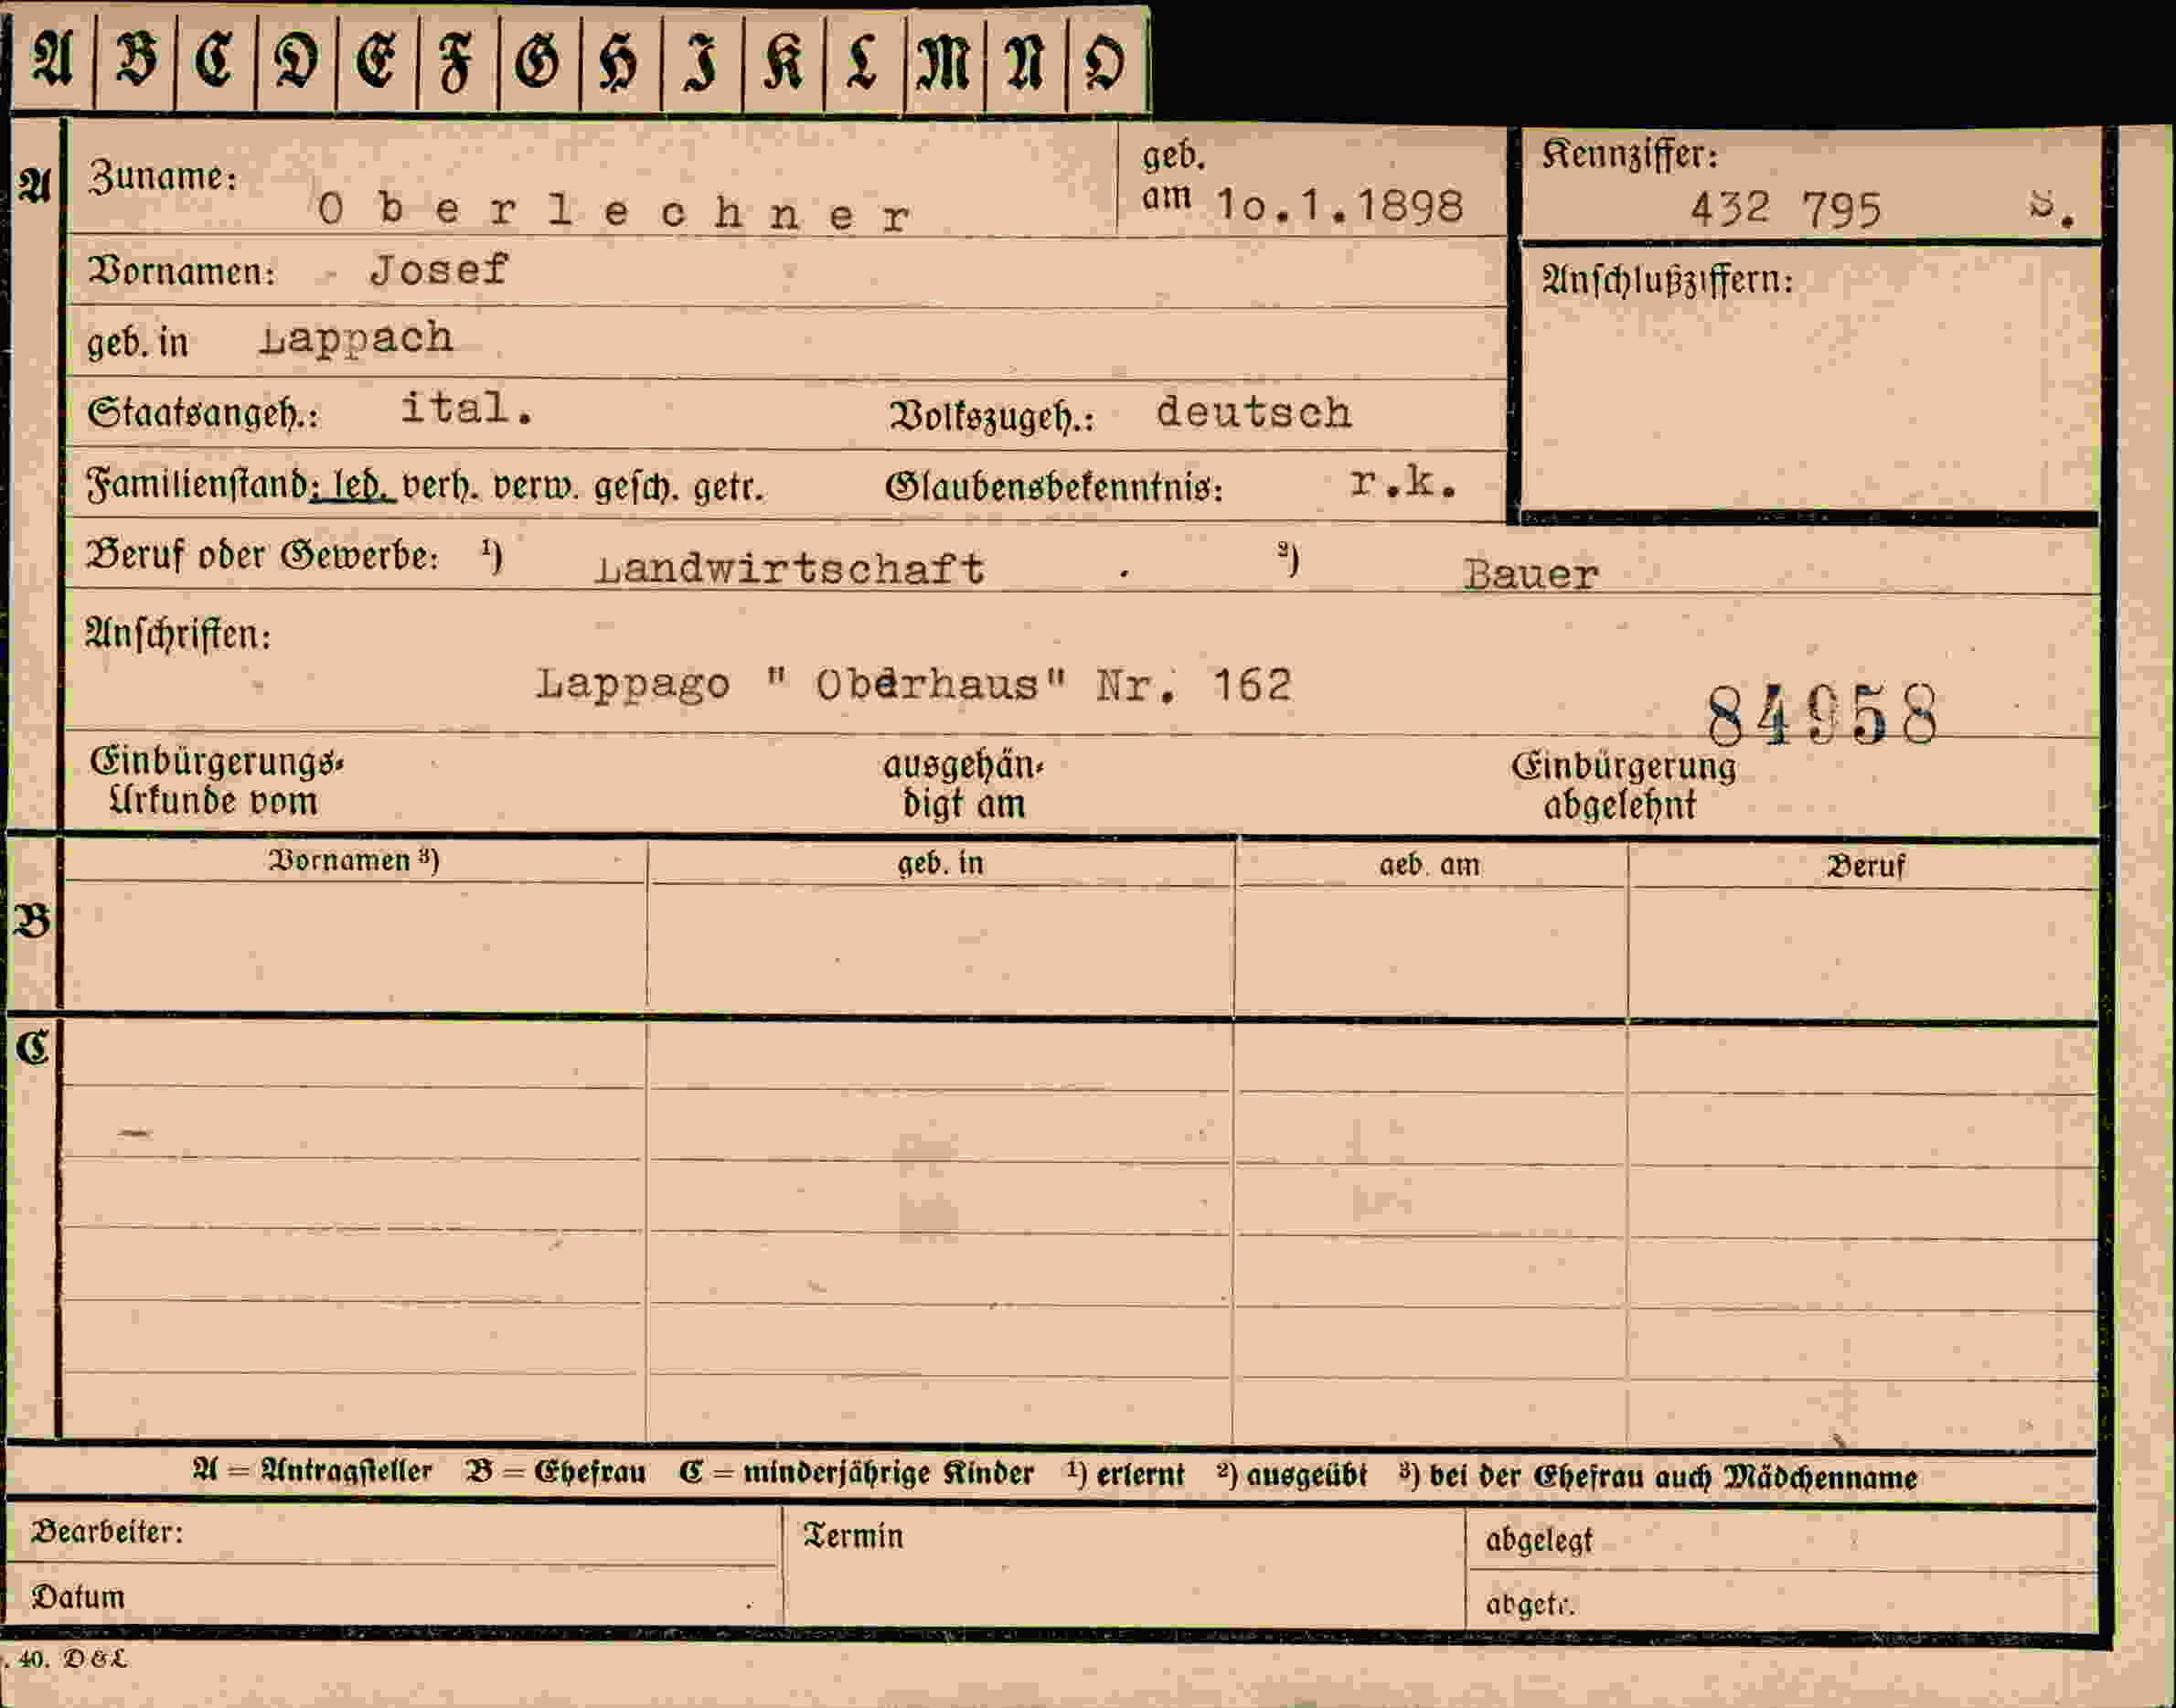
Task: Click the Kennziffer label
Action: pos(1629,155)
